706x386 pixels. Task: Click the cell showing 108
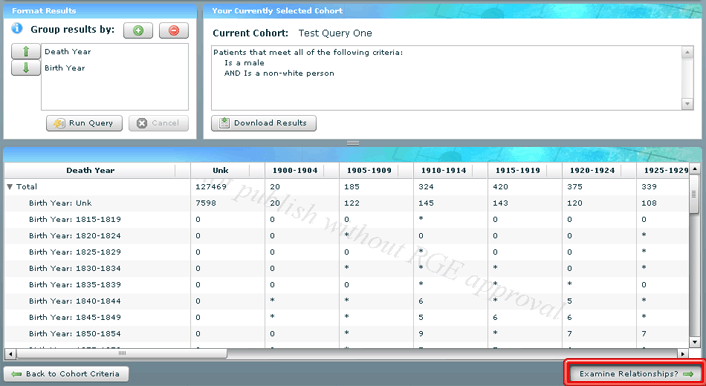[649, 203]
